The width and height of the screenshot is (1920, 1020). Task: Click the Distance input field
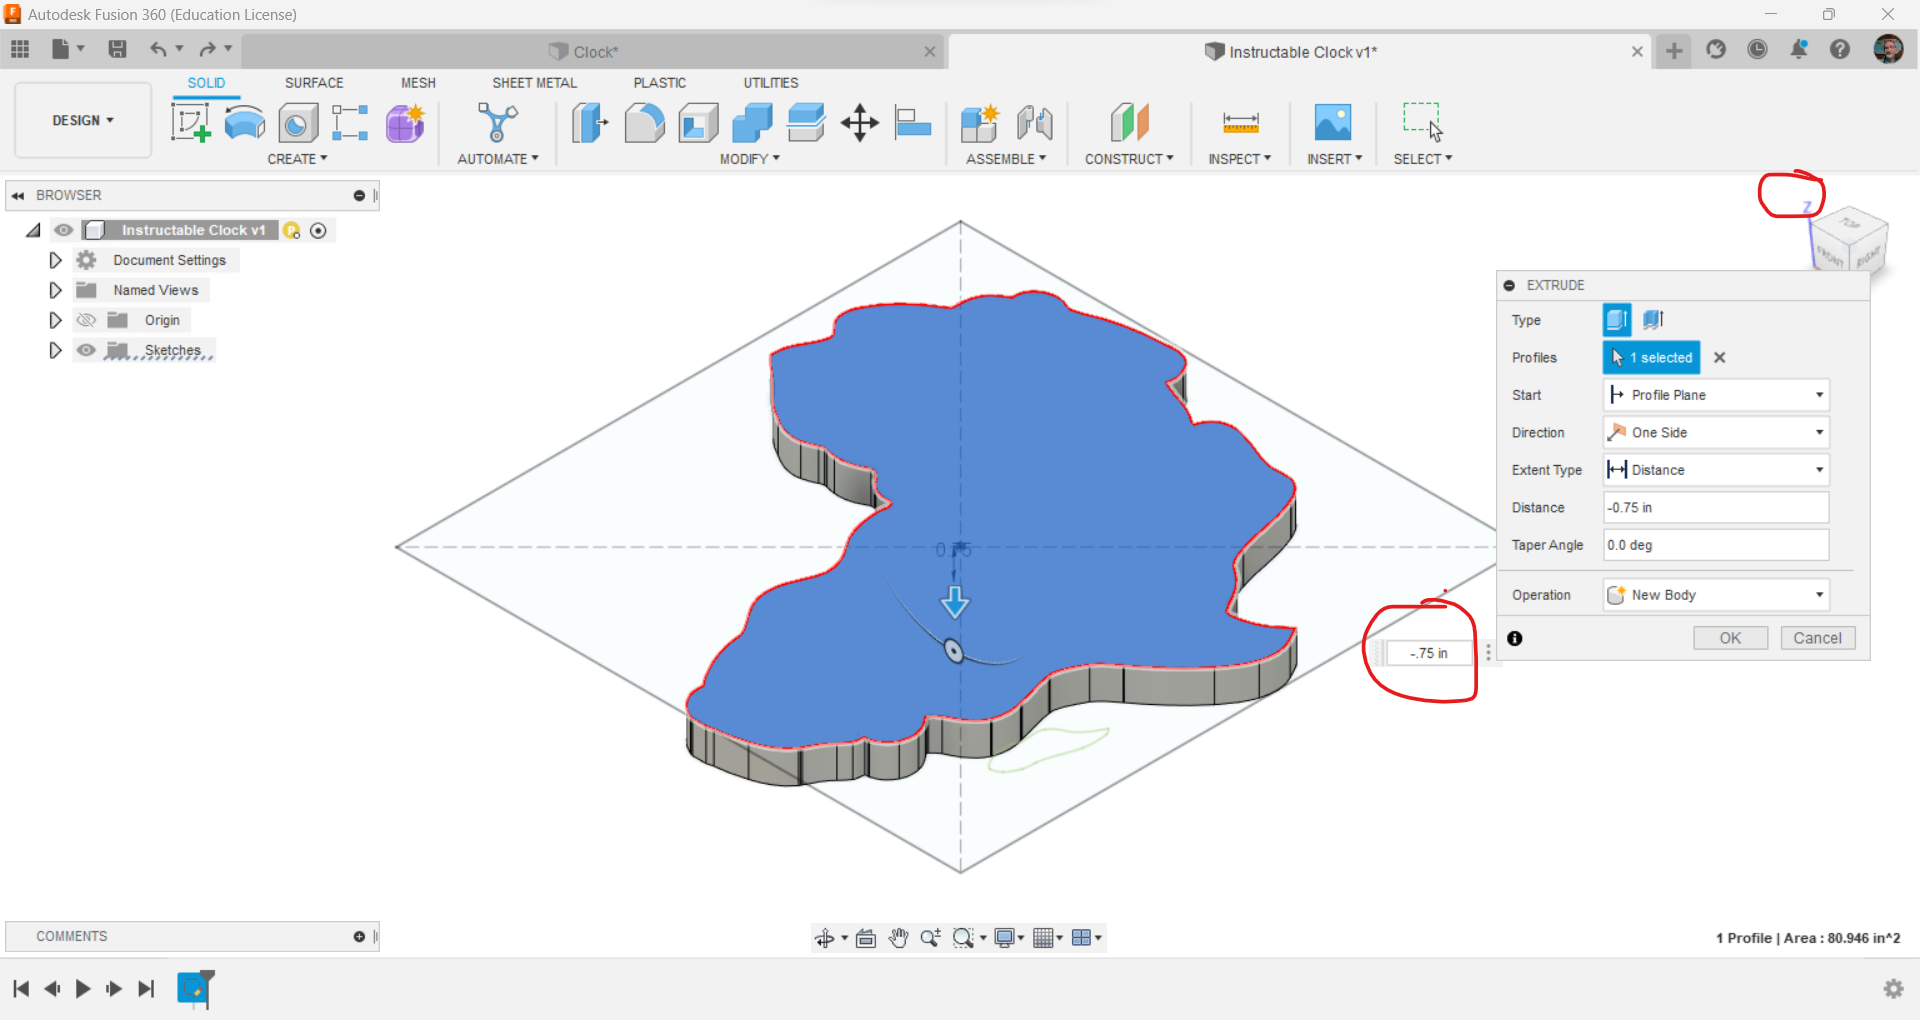1716,508
